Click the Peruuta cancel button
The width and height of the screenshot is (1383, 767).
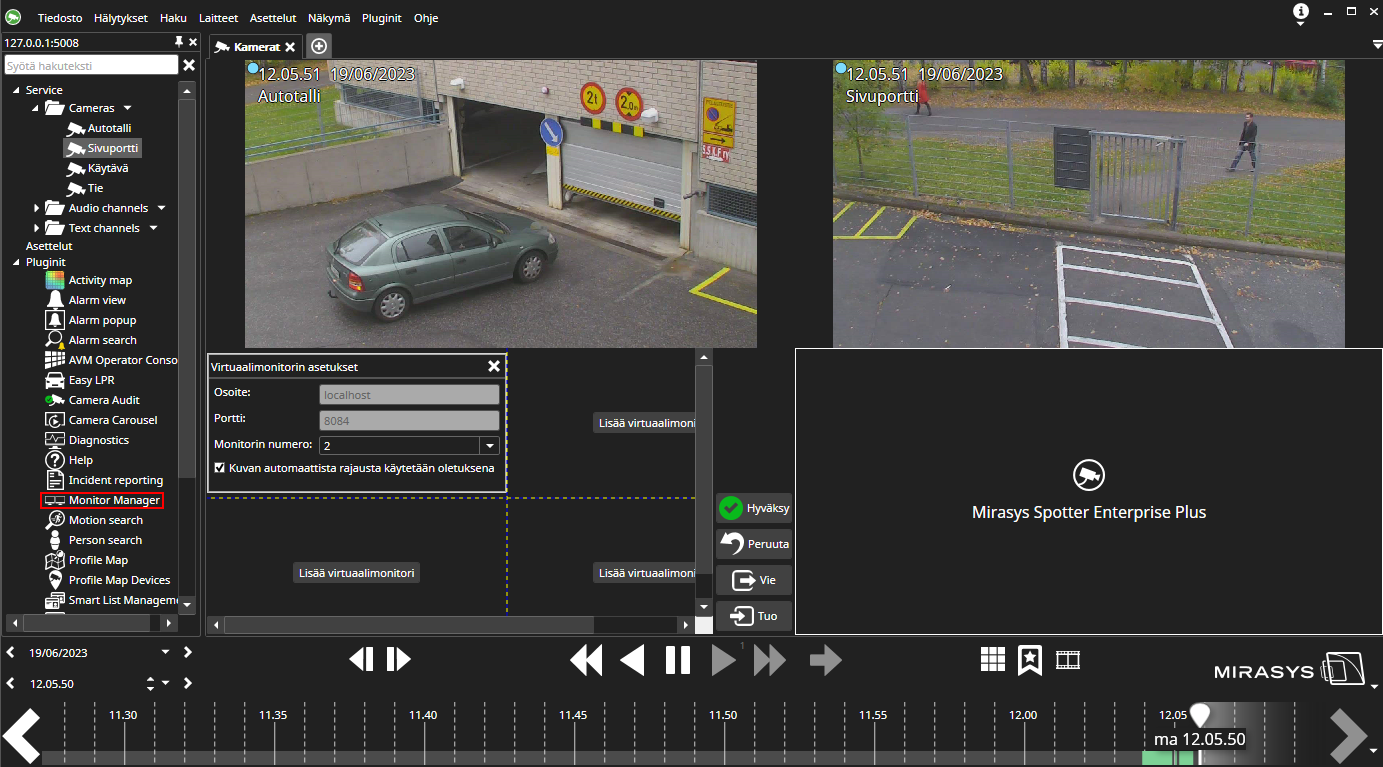point(755,544)
